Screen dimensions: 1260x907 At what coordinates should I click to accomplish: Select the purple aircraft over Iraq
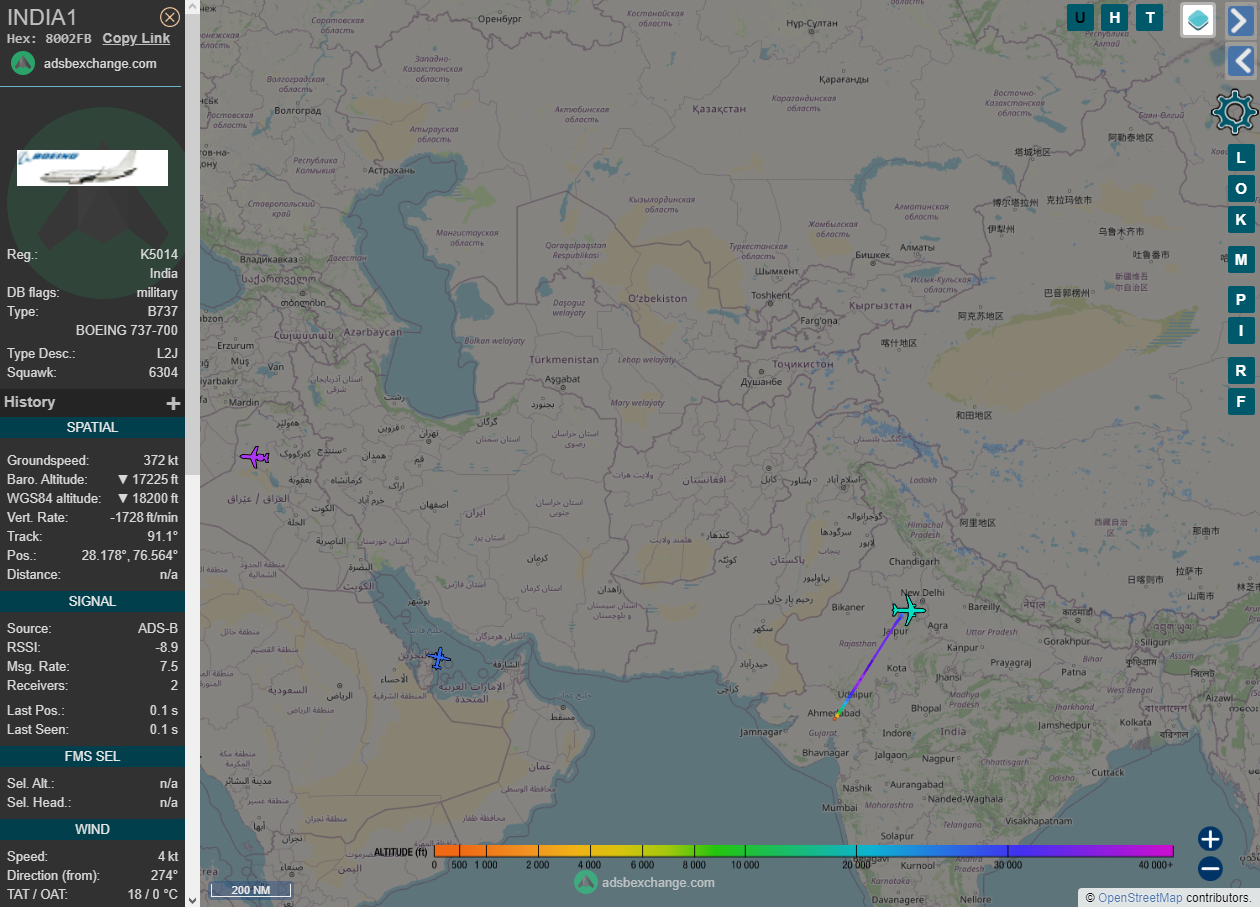[255, 457]
